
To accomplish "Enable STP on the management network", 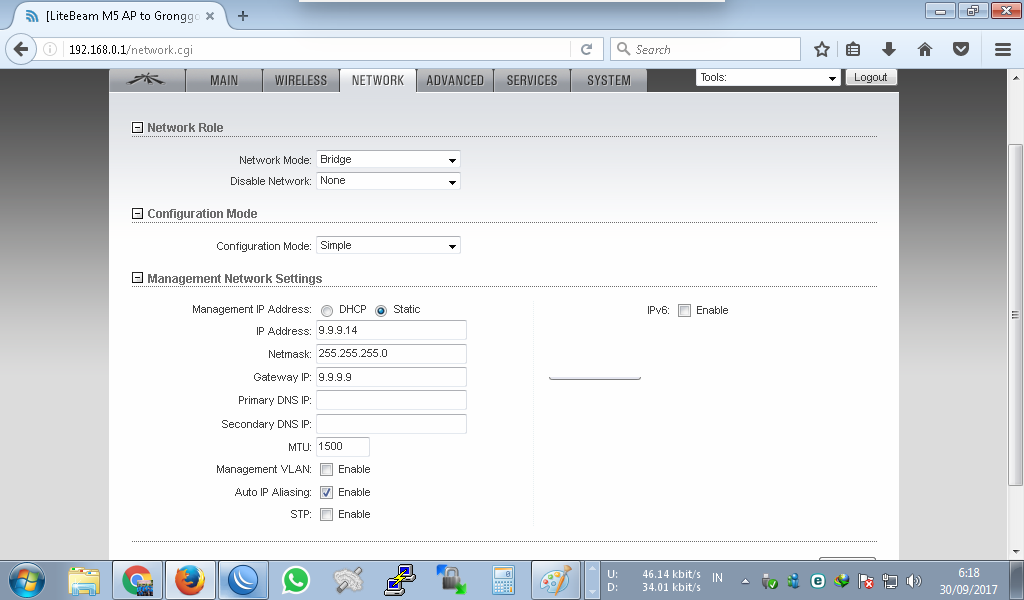I will 326,514.
